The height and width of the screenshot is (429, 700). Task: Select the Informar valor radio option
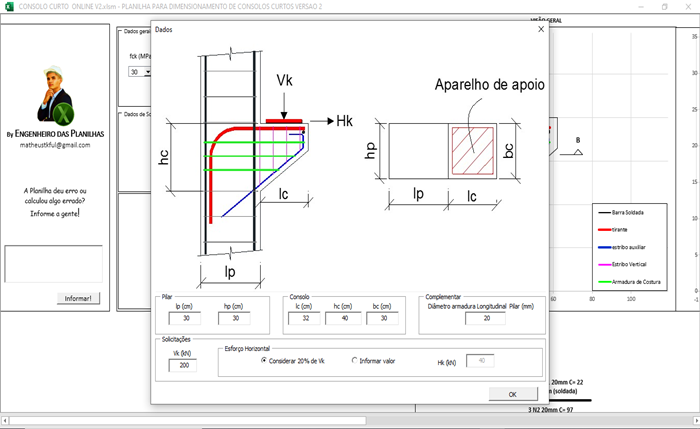[x=354, y=361]
